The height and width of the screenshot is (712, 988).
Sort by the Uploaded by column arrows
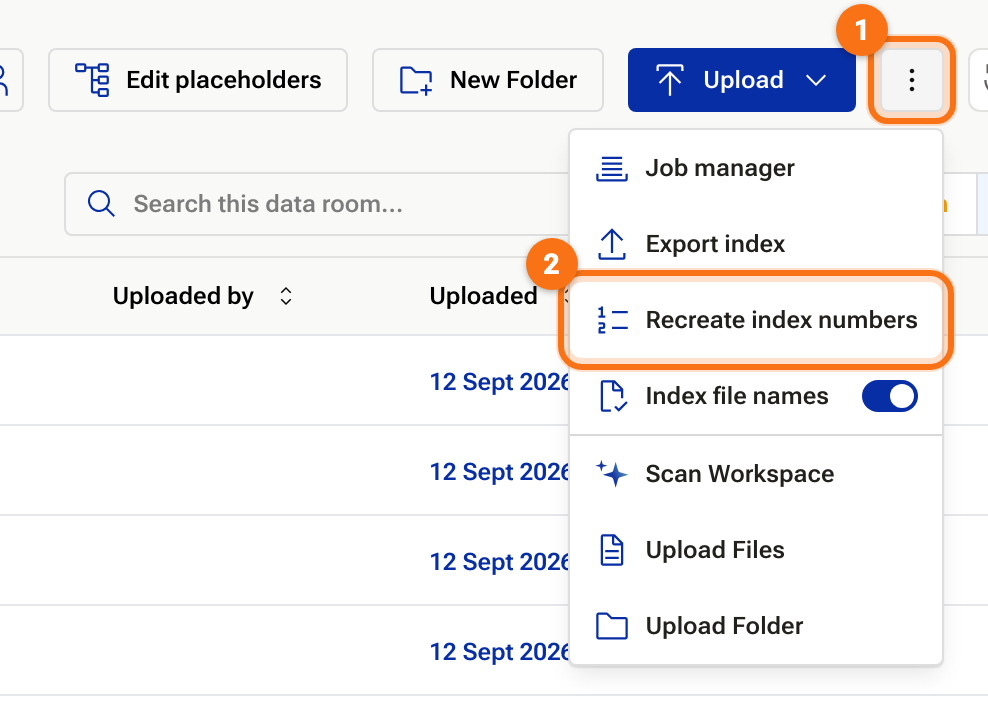tap(285, 296)
